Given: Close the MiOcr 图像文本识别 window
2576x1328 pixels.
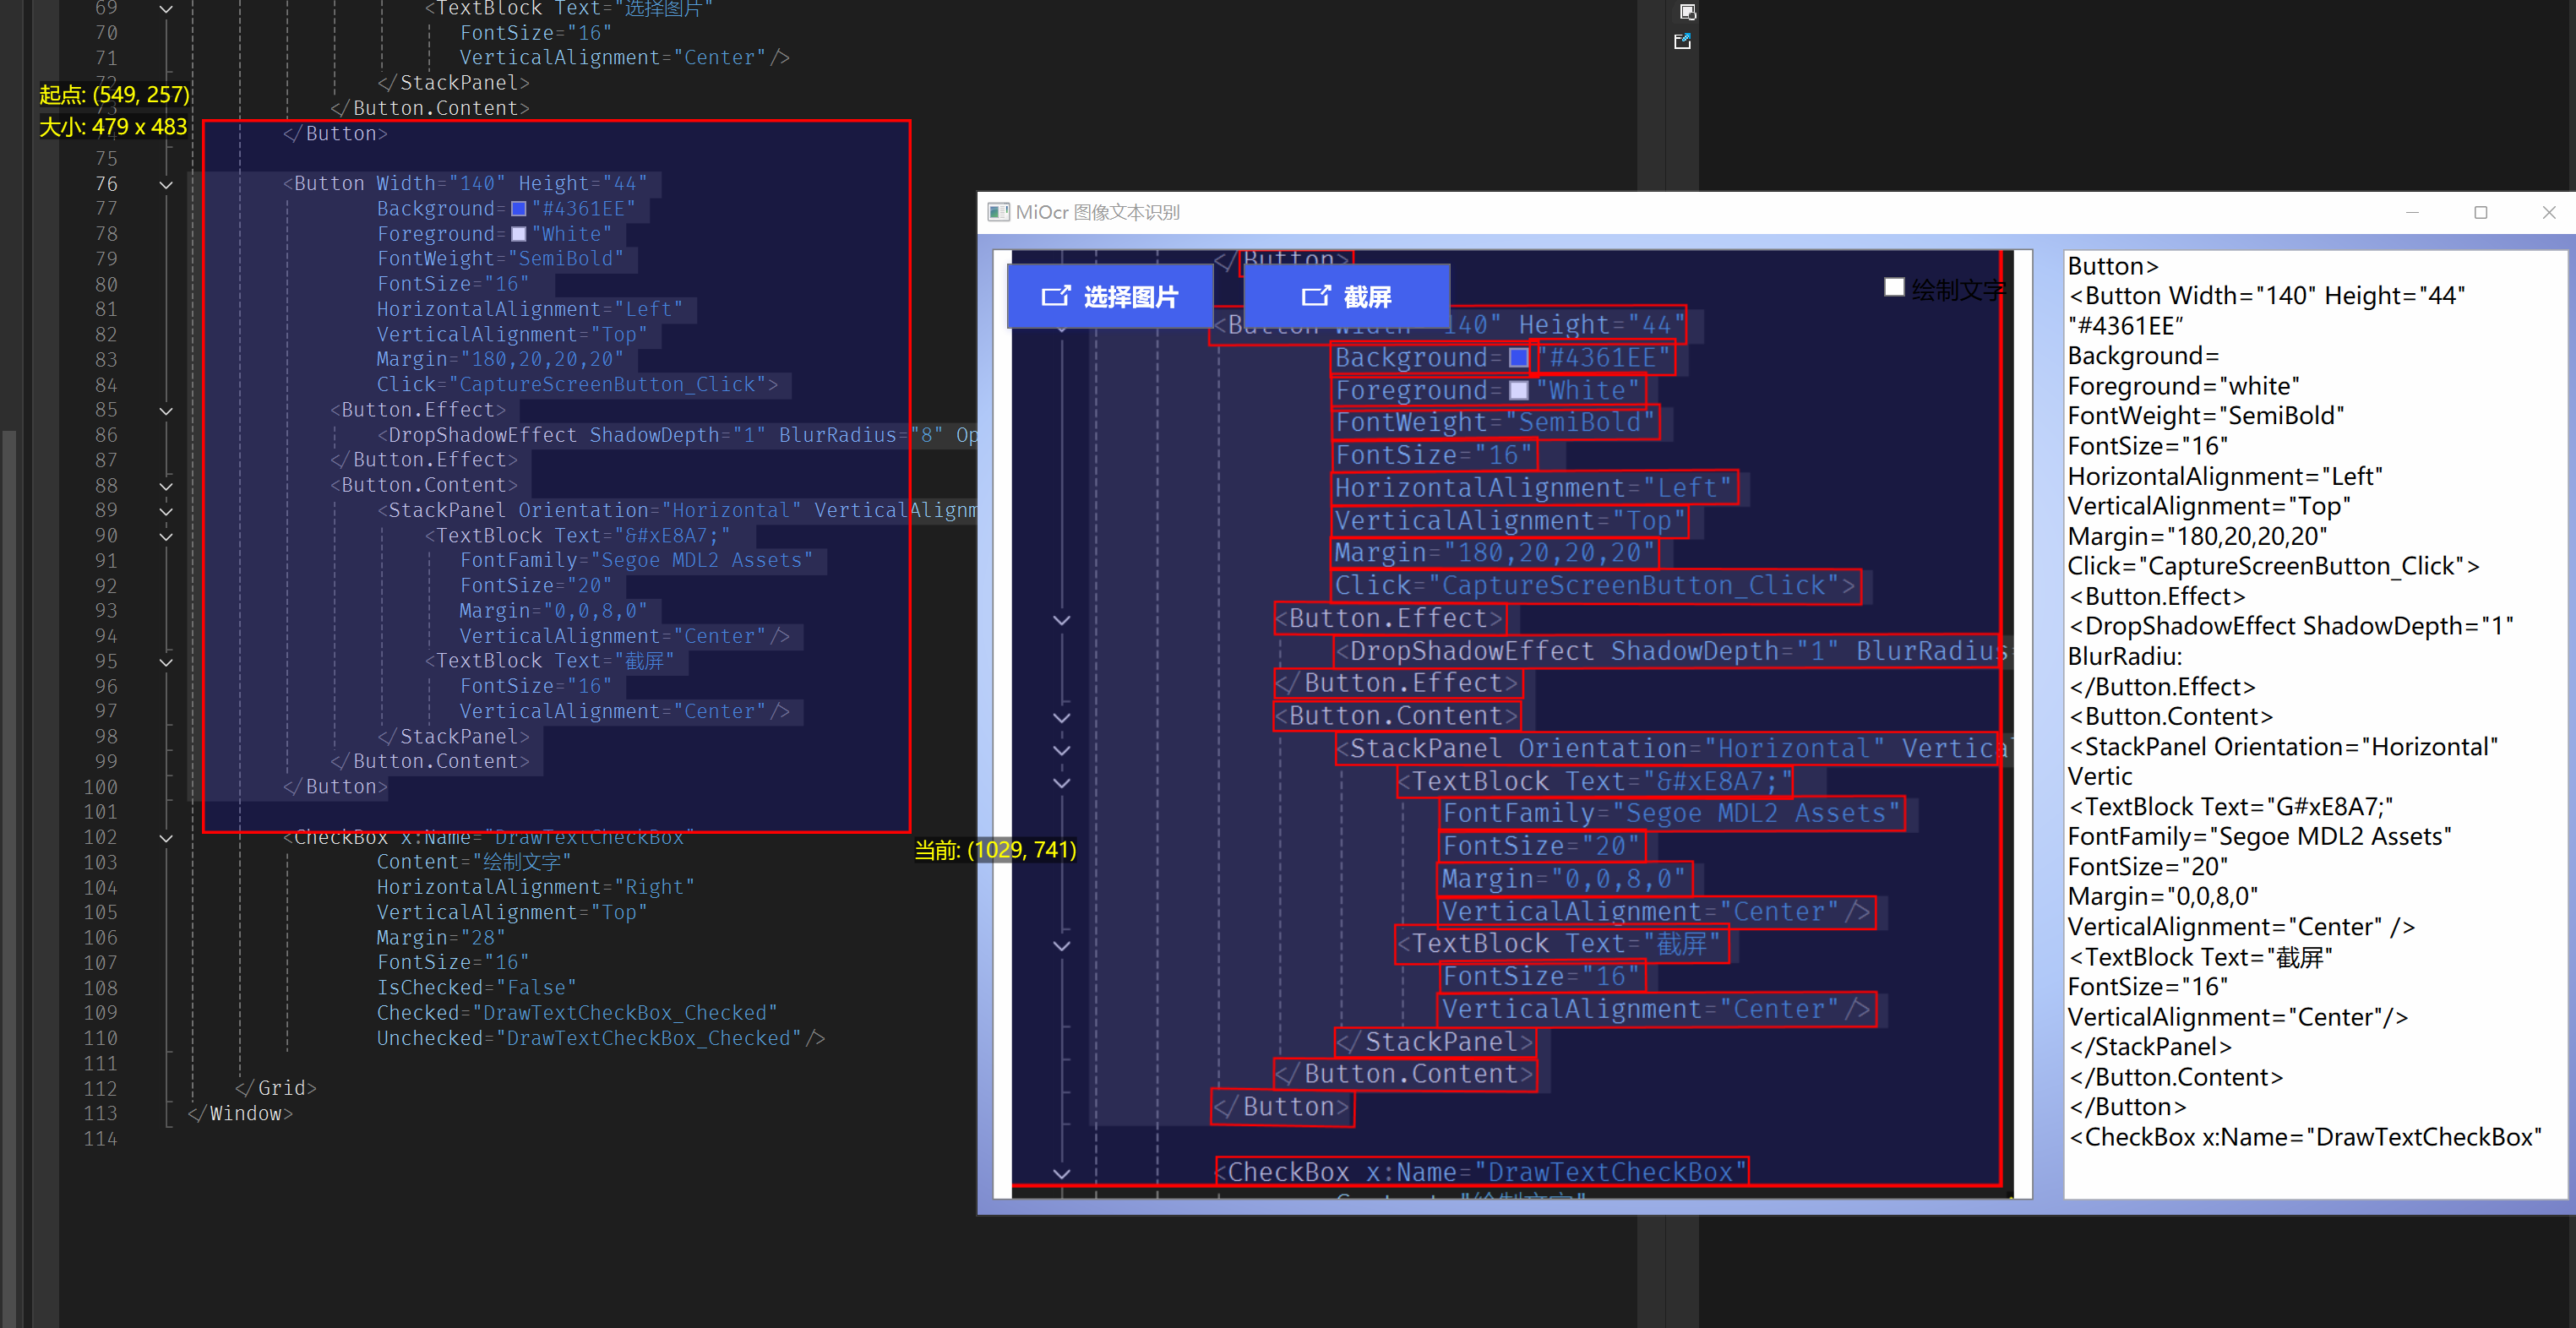Looking at the screenshot, I should pos(2549,212).
